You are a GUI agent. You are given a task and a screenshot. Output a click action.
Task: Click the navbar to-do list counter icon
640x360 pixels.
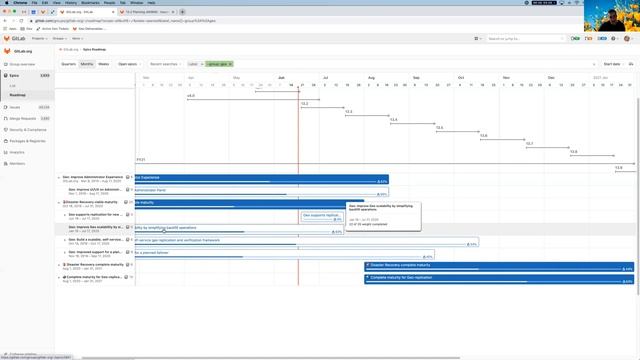(602, 38)
